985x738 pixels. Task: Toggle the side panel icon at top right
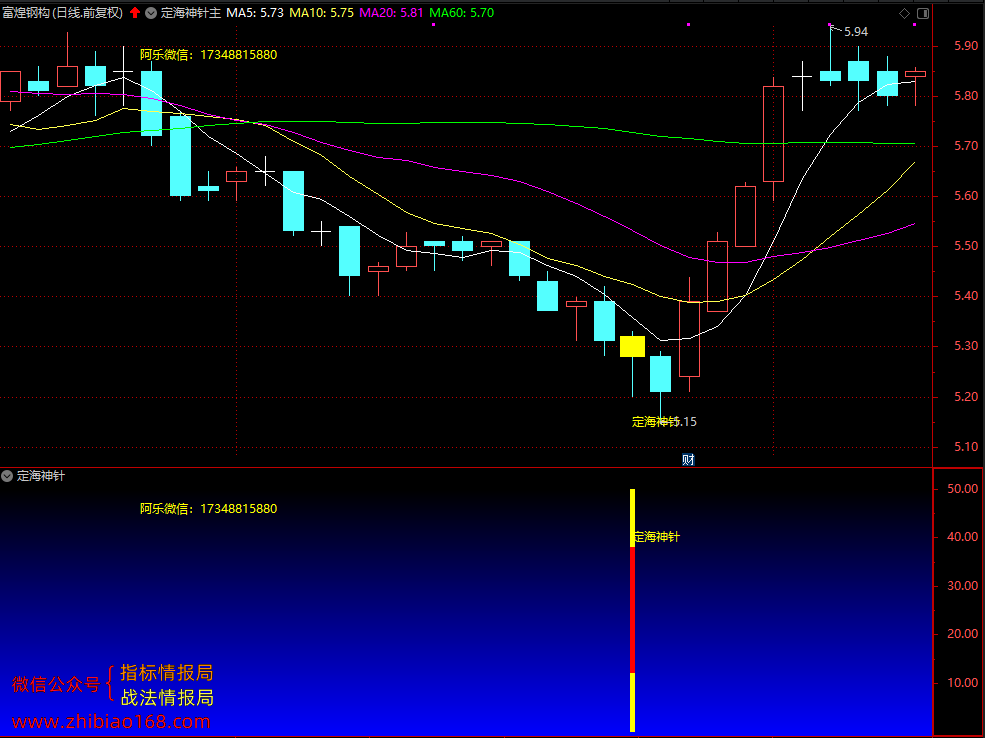[923, 13]
